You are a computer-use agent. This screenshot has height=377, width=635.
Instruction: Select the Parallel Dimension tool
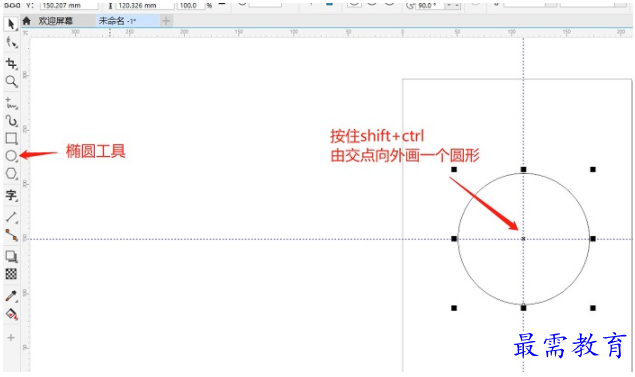tap(11, 217)
